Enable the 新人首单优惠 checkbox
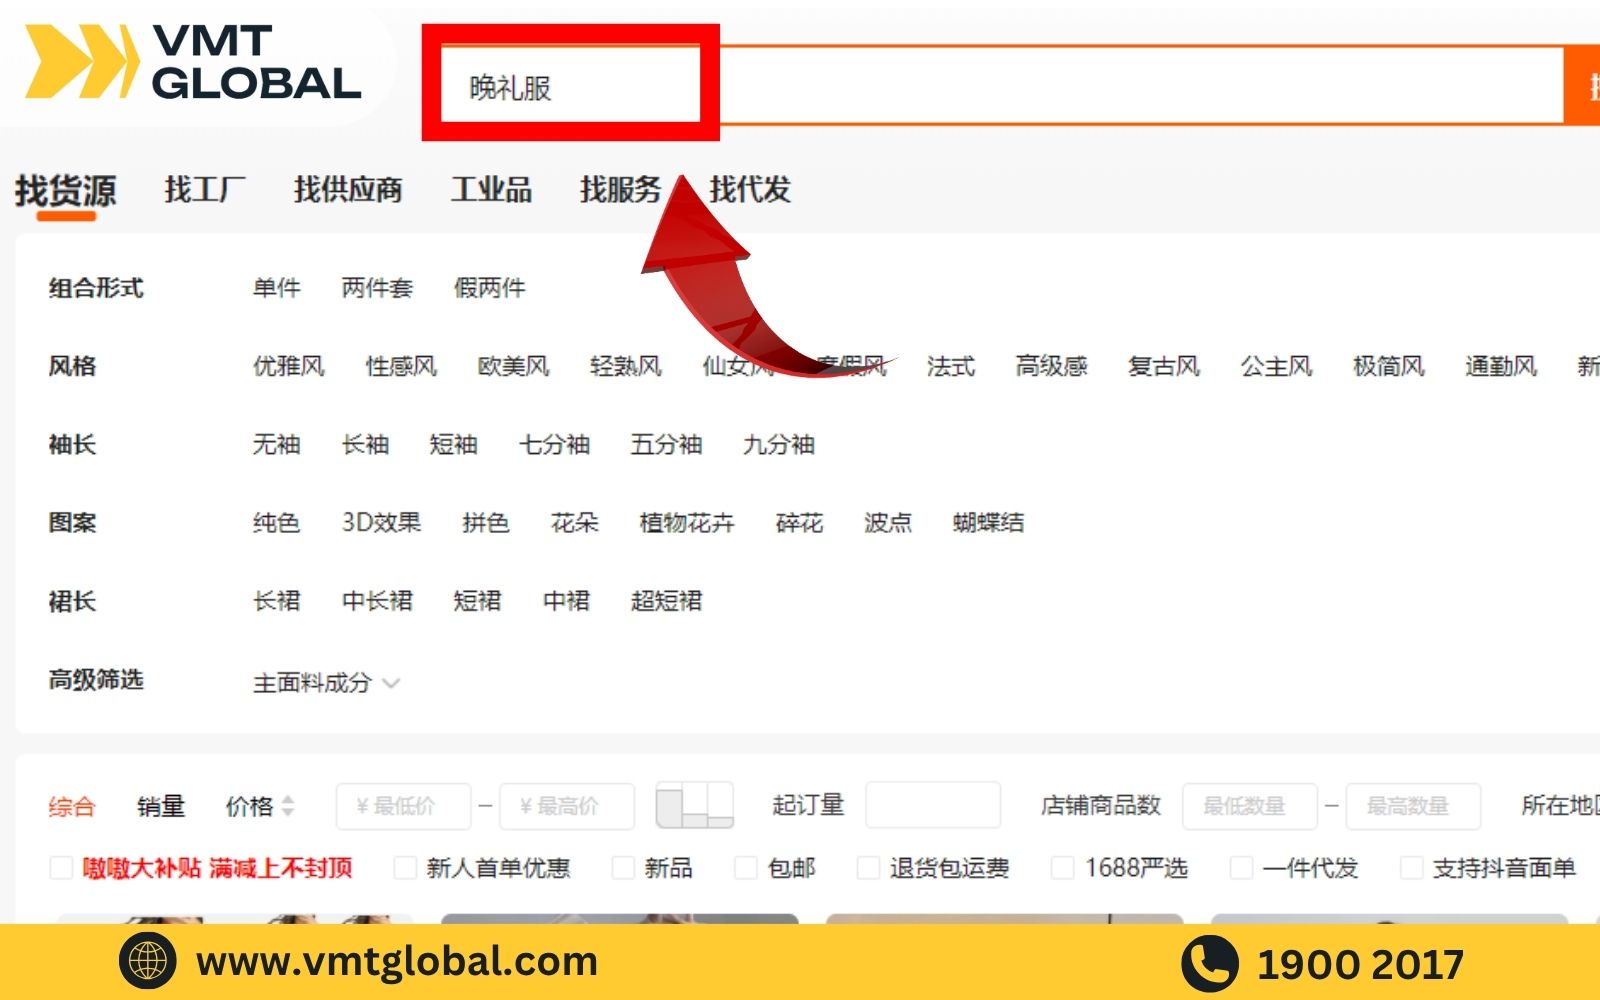Image resolution: width=1600 pixels, height=1000 pixels. pyautogui.click(x=405, y=868)
